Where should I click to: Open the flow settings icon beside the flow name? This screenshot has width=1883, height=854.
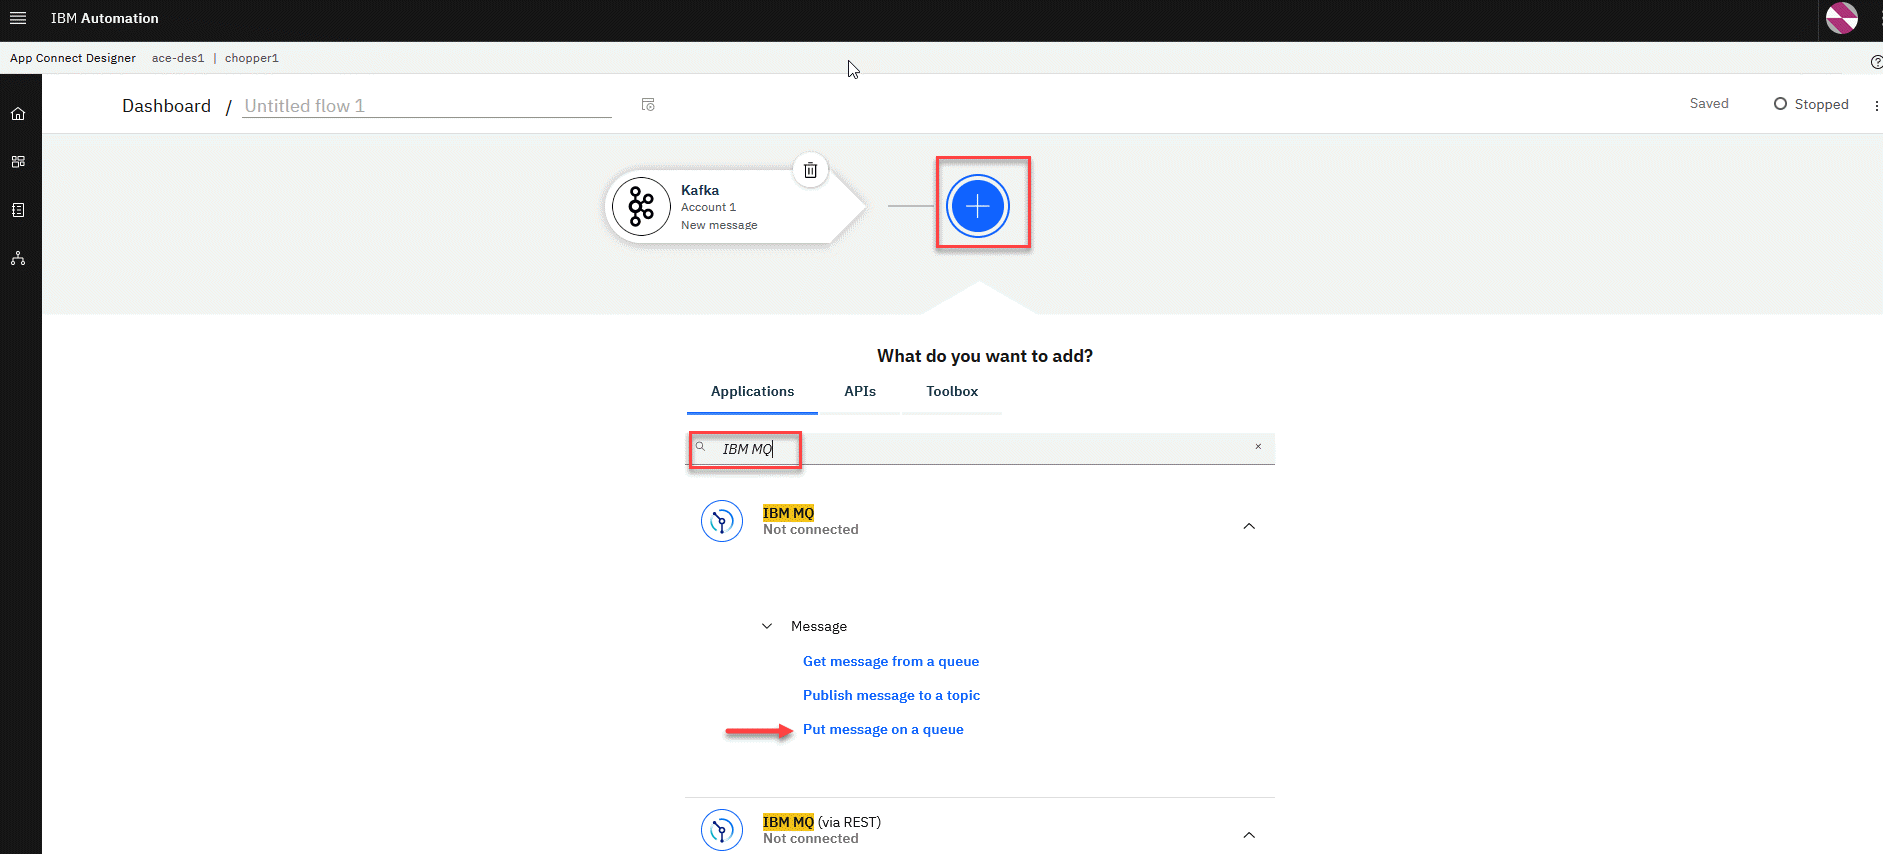pos(648,105)
